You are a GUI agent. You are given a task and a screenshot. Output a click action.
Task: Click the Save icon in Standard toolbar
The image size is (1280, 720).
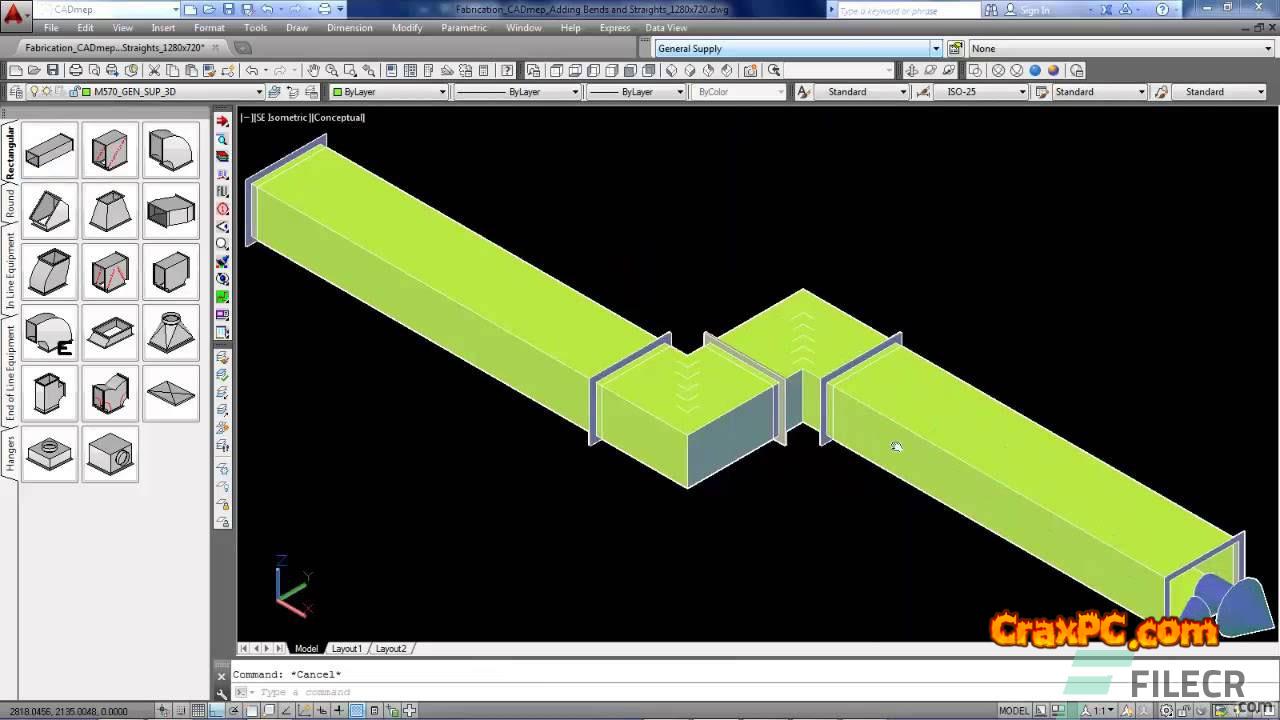click(52, 70)
